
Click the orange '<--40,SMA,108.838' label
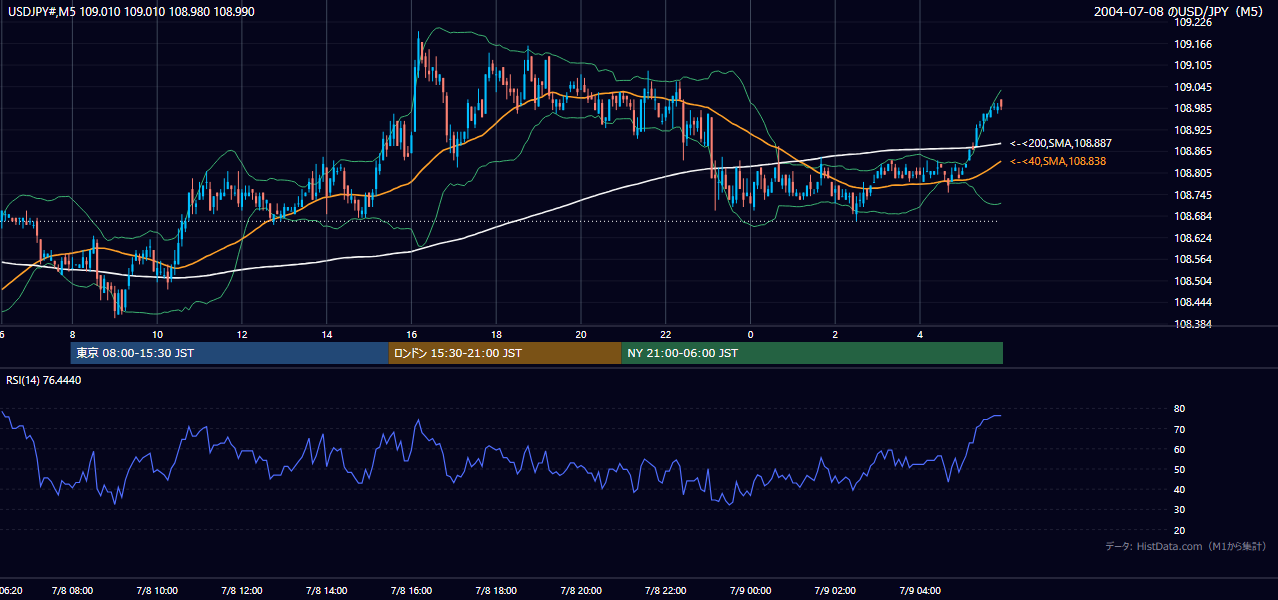point(1058,161)
